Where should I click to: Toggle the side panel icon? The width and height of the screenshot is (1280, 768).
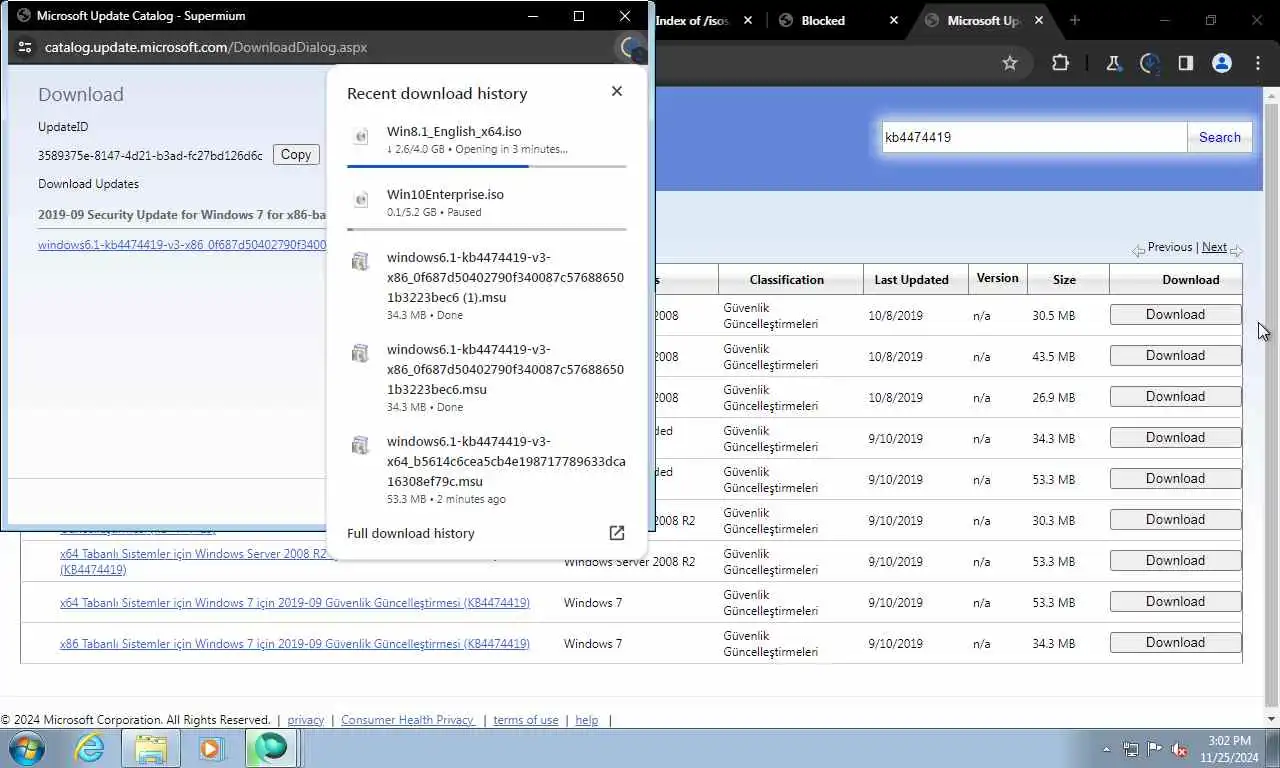(x=1185, y=63)
